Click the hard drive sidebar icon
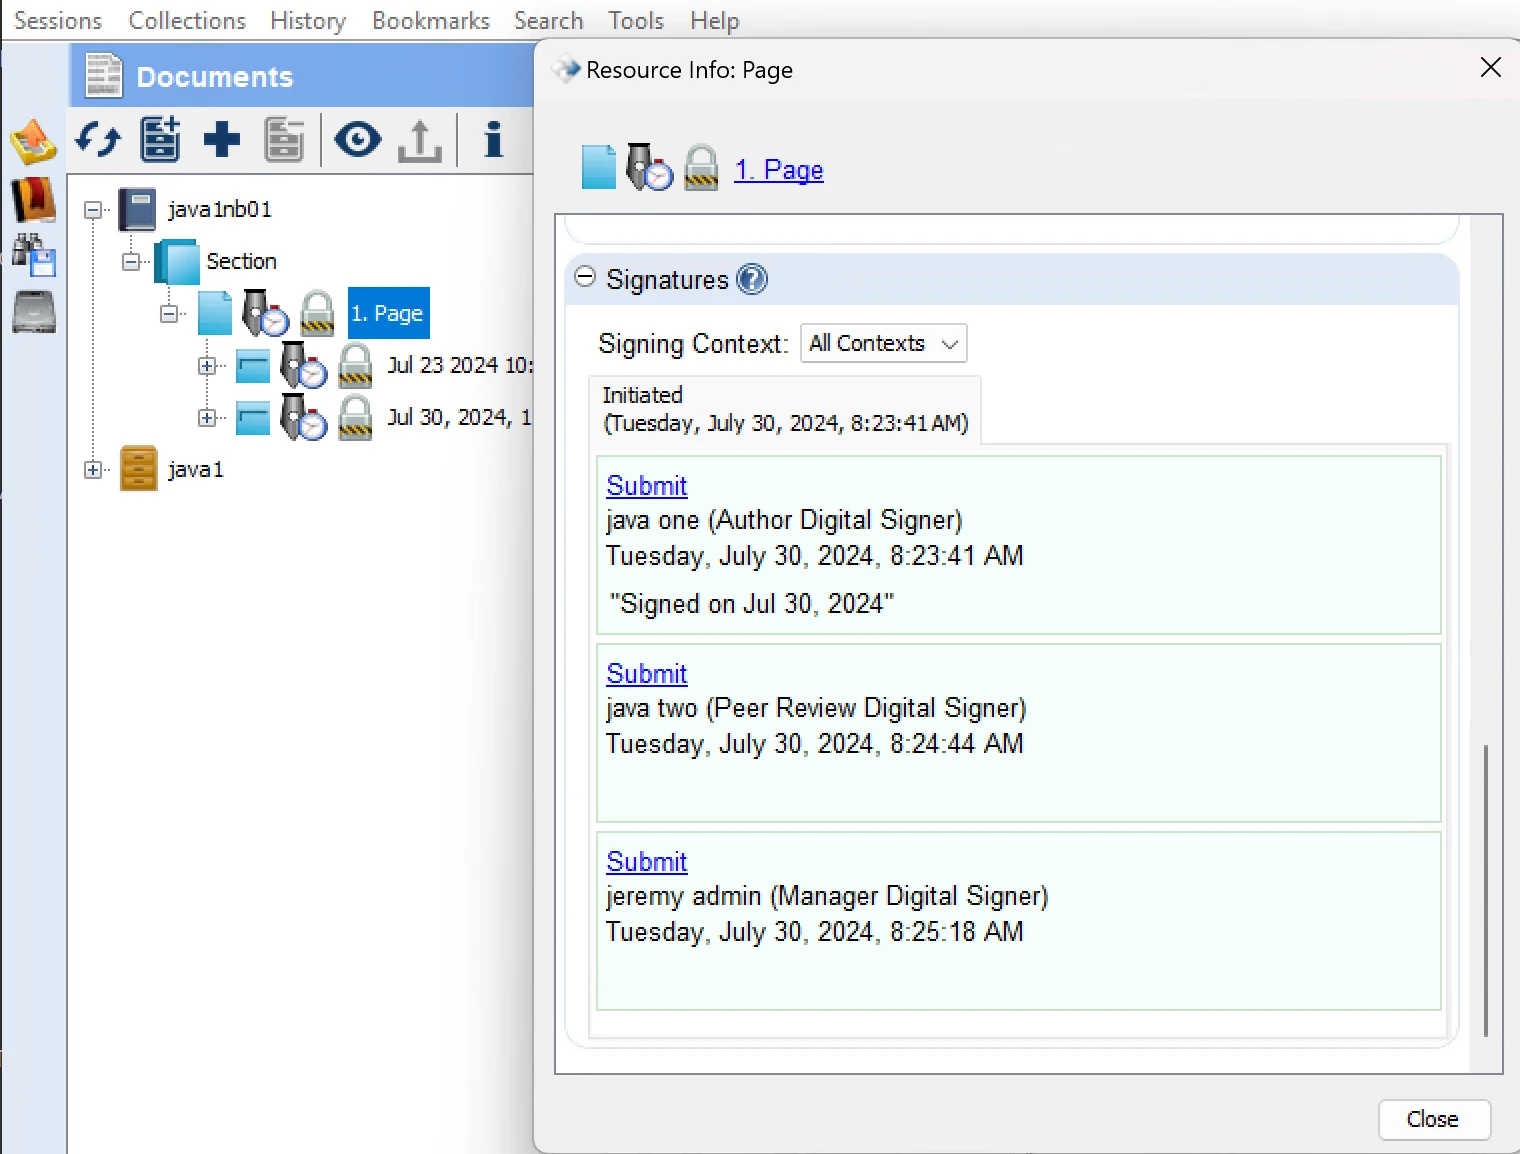Viewport: 1520px width, 1154px height. point(33,312)
